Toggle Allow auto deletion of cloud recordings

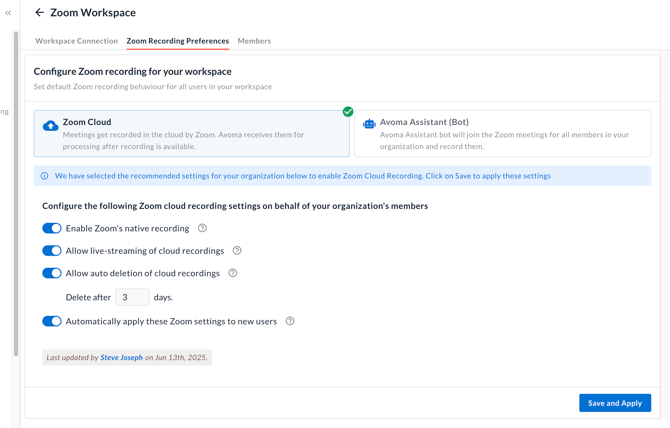(x=52, y=273)
